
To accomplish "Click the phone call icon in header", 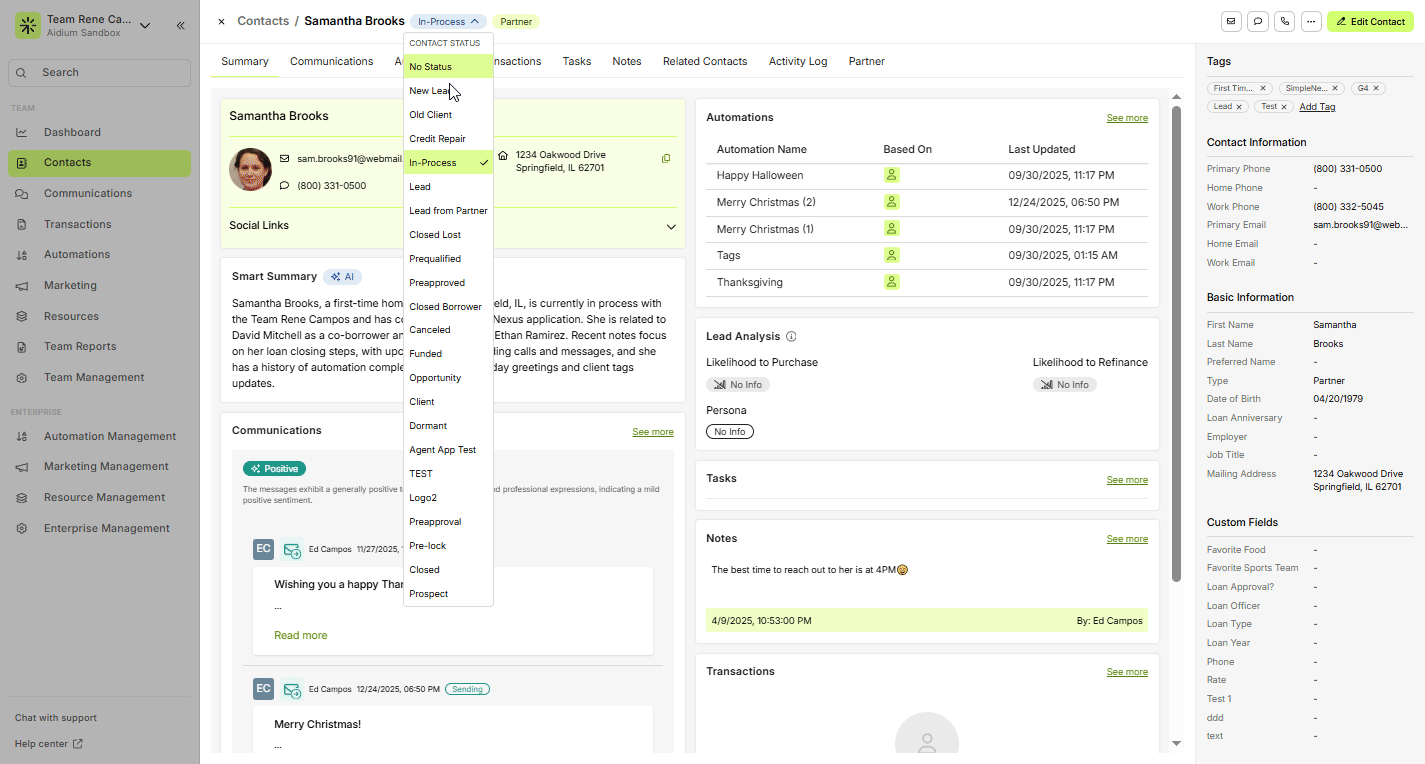I will click(1285, 22).
